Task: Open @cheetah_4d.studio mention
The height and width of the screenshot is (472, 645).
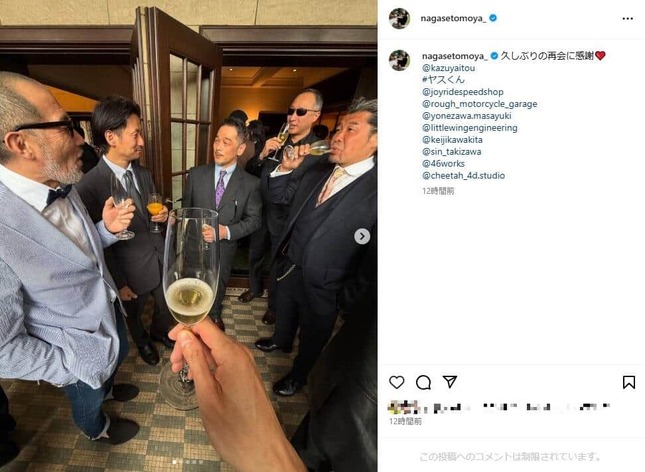Action: (463, 176)
